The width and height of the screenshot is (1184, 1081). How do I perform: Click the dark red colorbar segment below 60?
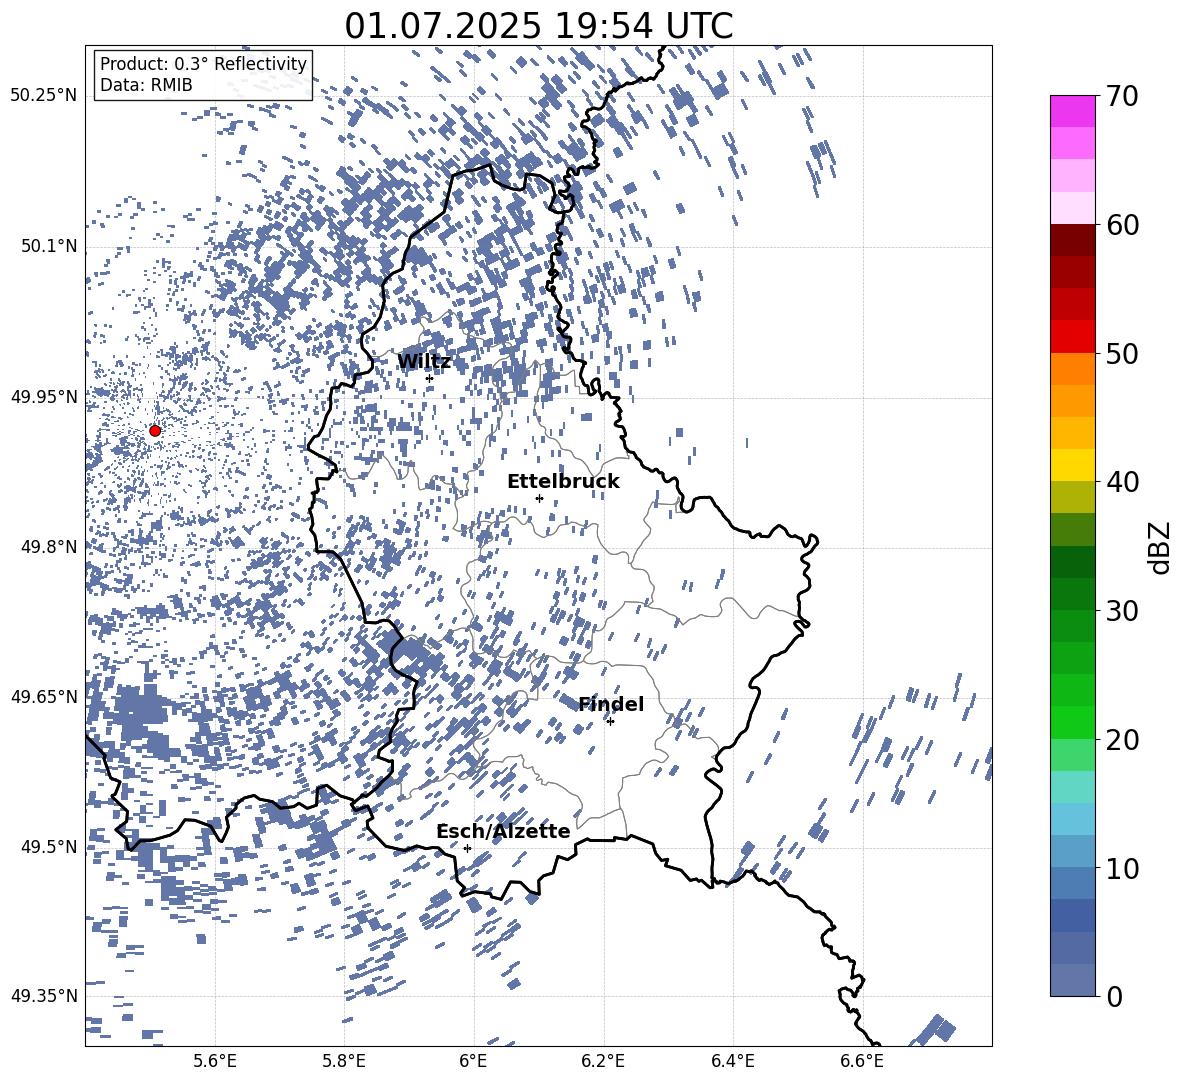[x=1072, y=240]
